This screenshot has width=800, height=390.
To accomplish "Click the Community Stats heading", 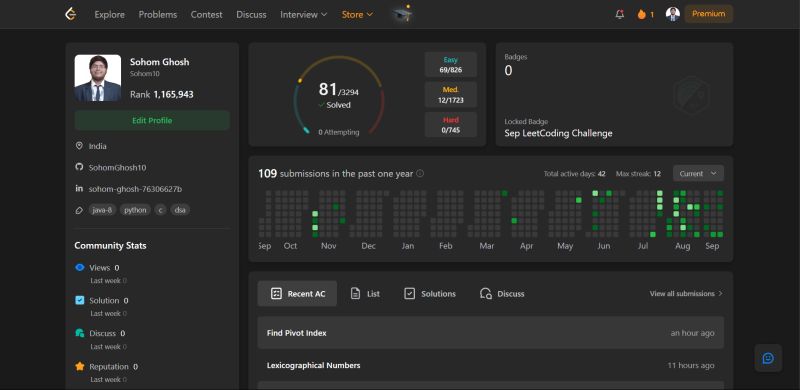I will [110, 246].
